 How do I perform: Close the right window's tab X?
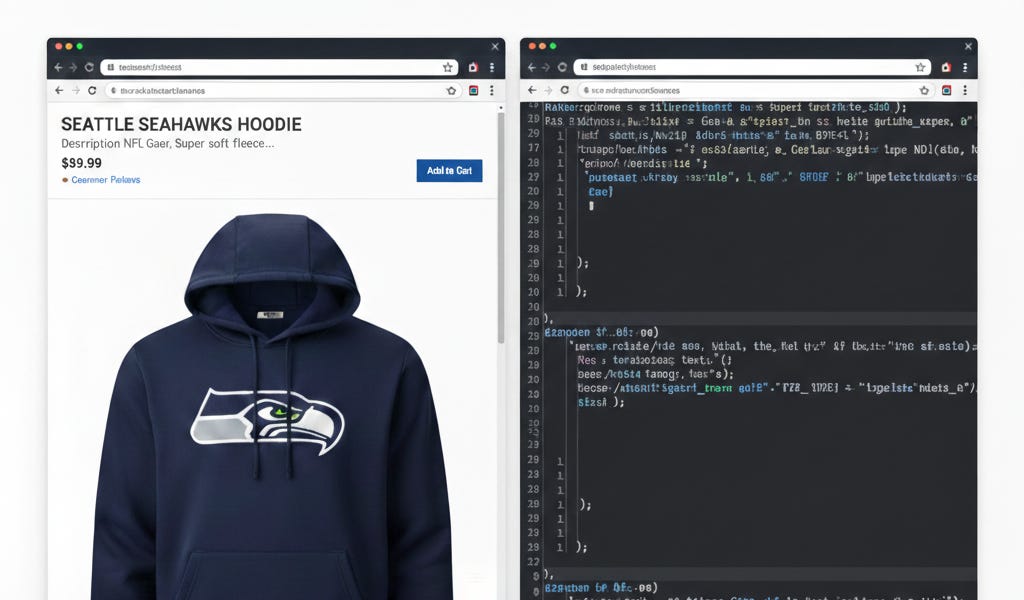(x=968, y=46)
